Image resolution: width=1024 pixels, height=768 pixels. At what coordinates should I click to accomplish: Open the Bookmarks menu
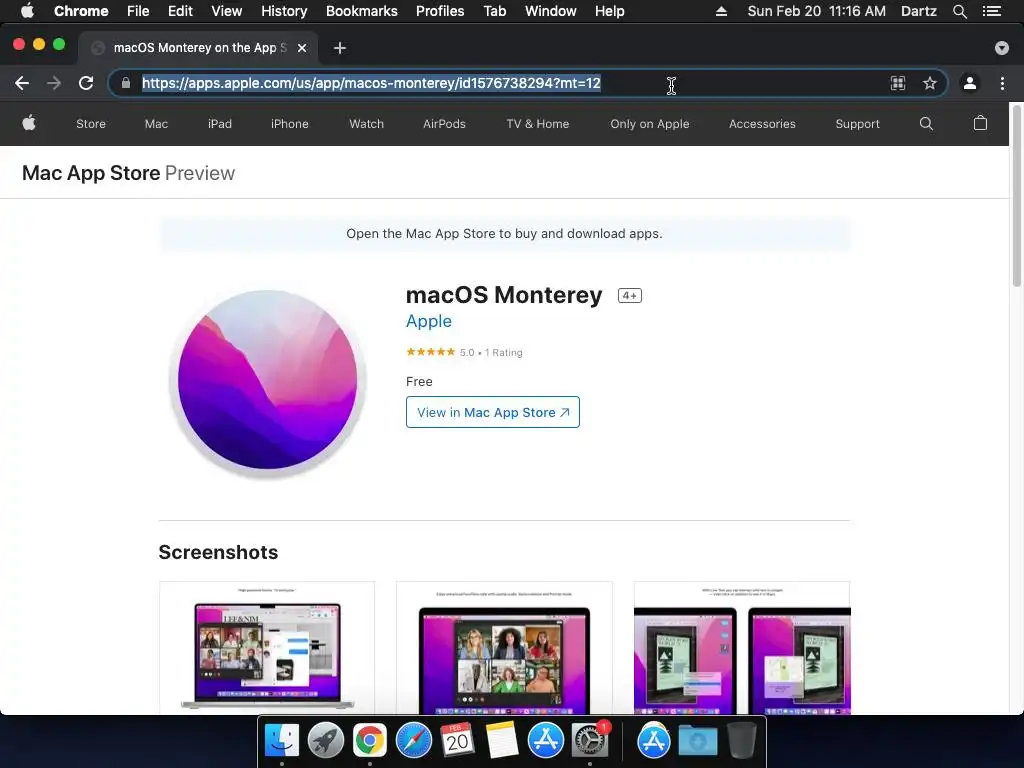coord(361,11)
